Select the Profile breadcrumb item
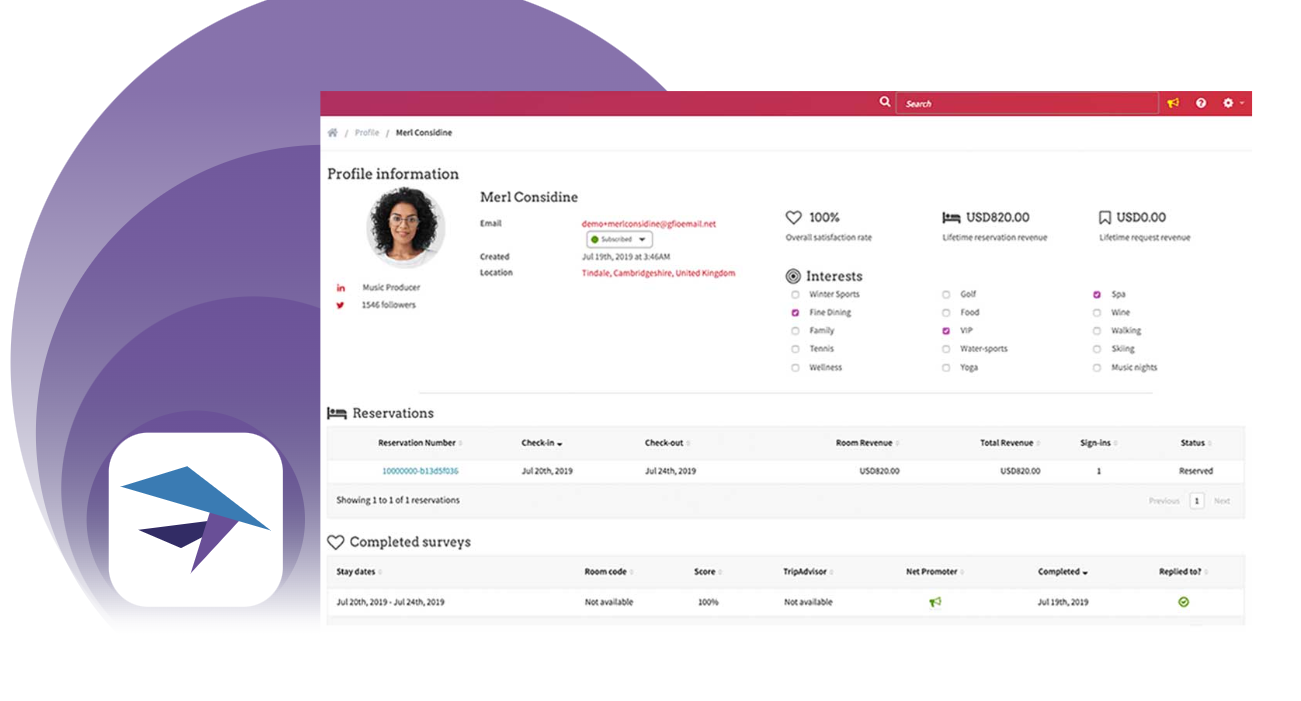Screen dimensions: 1301x701 click(367, 132)
